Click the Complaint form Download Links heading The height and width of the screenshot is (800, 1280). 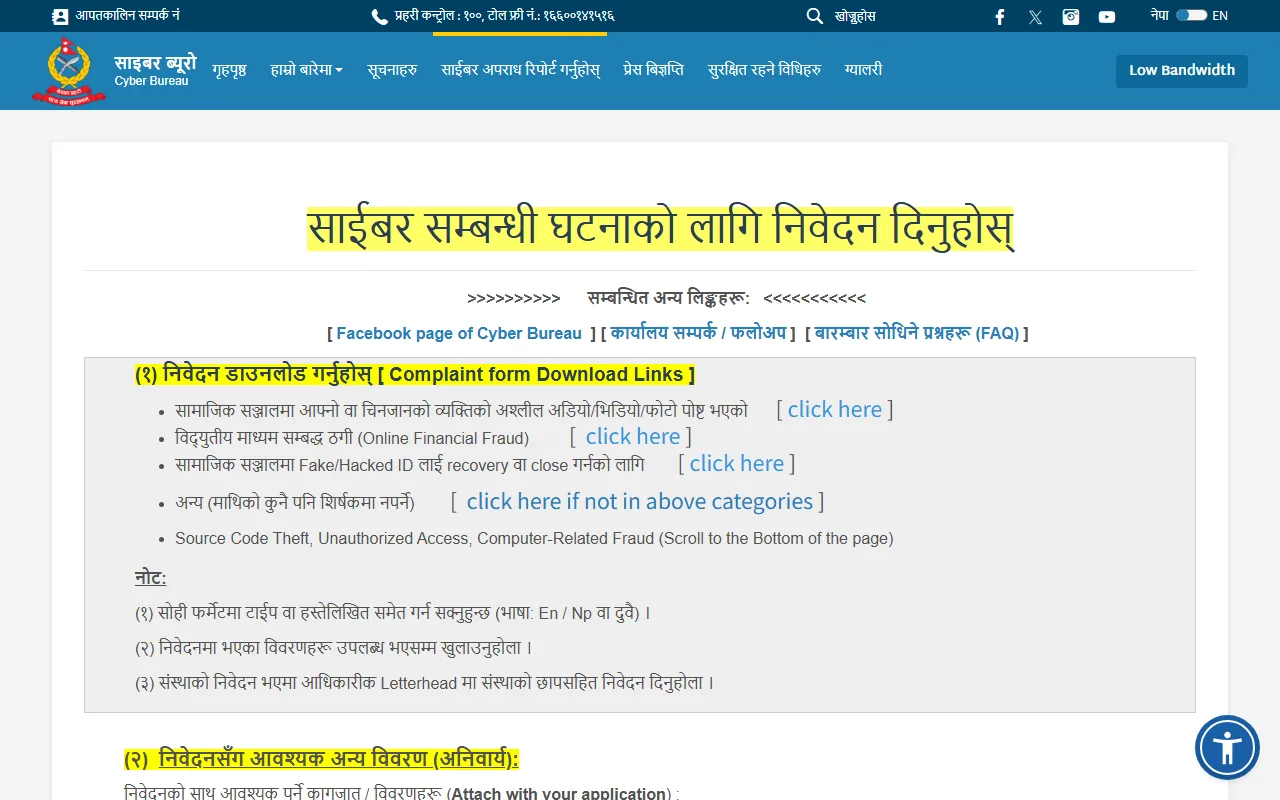[x=415, y=374]
